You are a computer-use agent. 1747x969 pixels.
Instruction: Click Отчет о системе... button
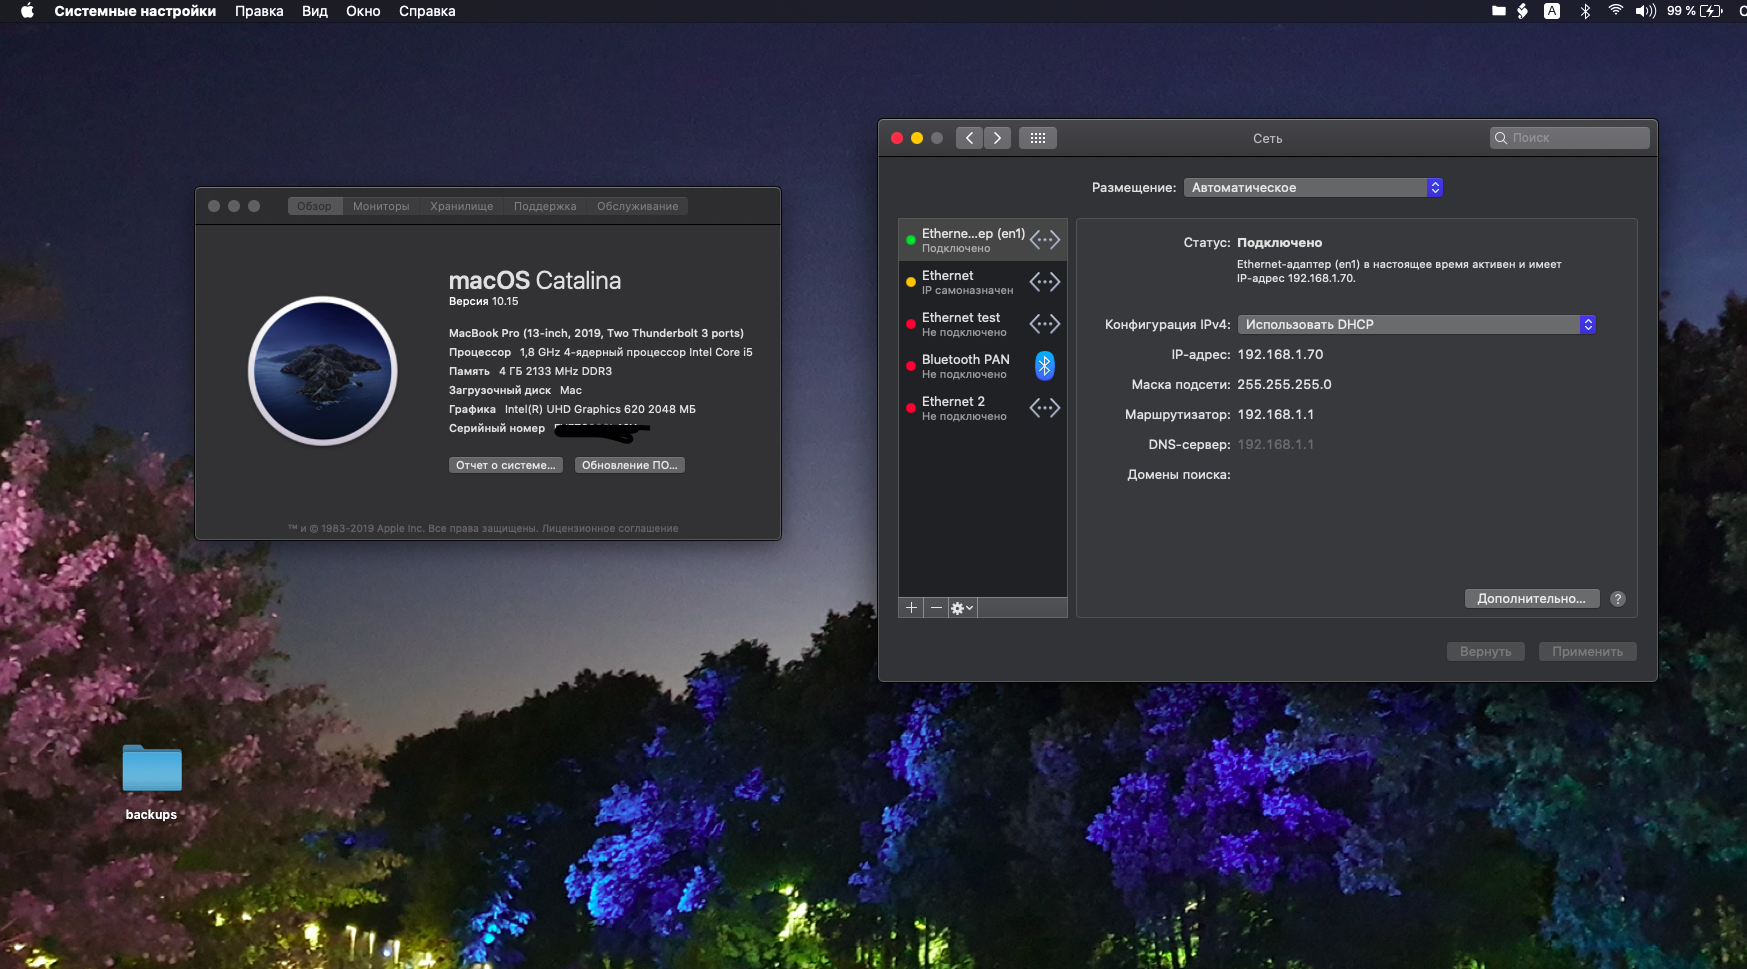(x=506, y=465)
